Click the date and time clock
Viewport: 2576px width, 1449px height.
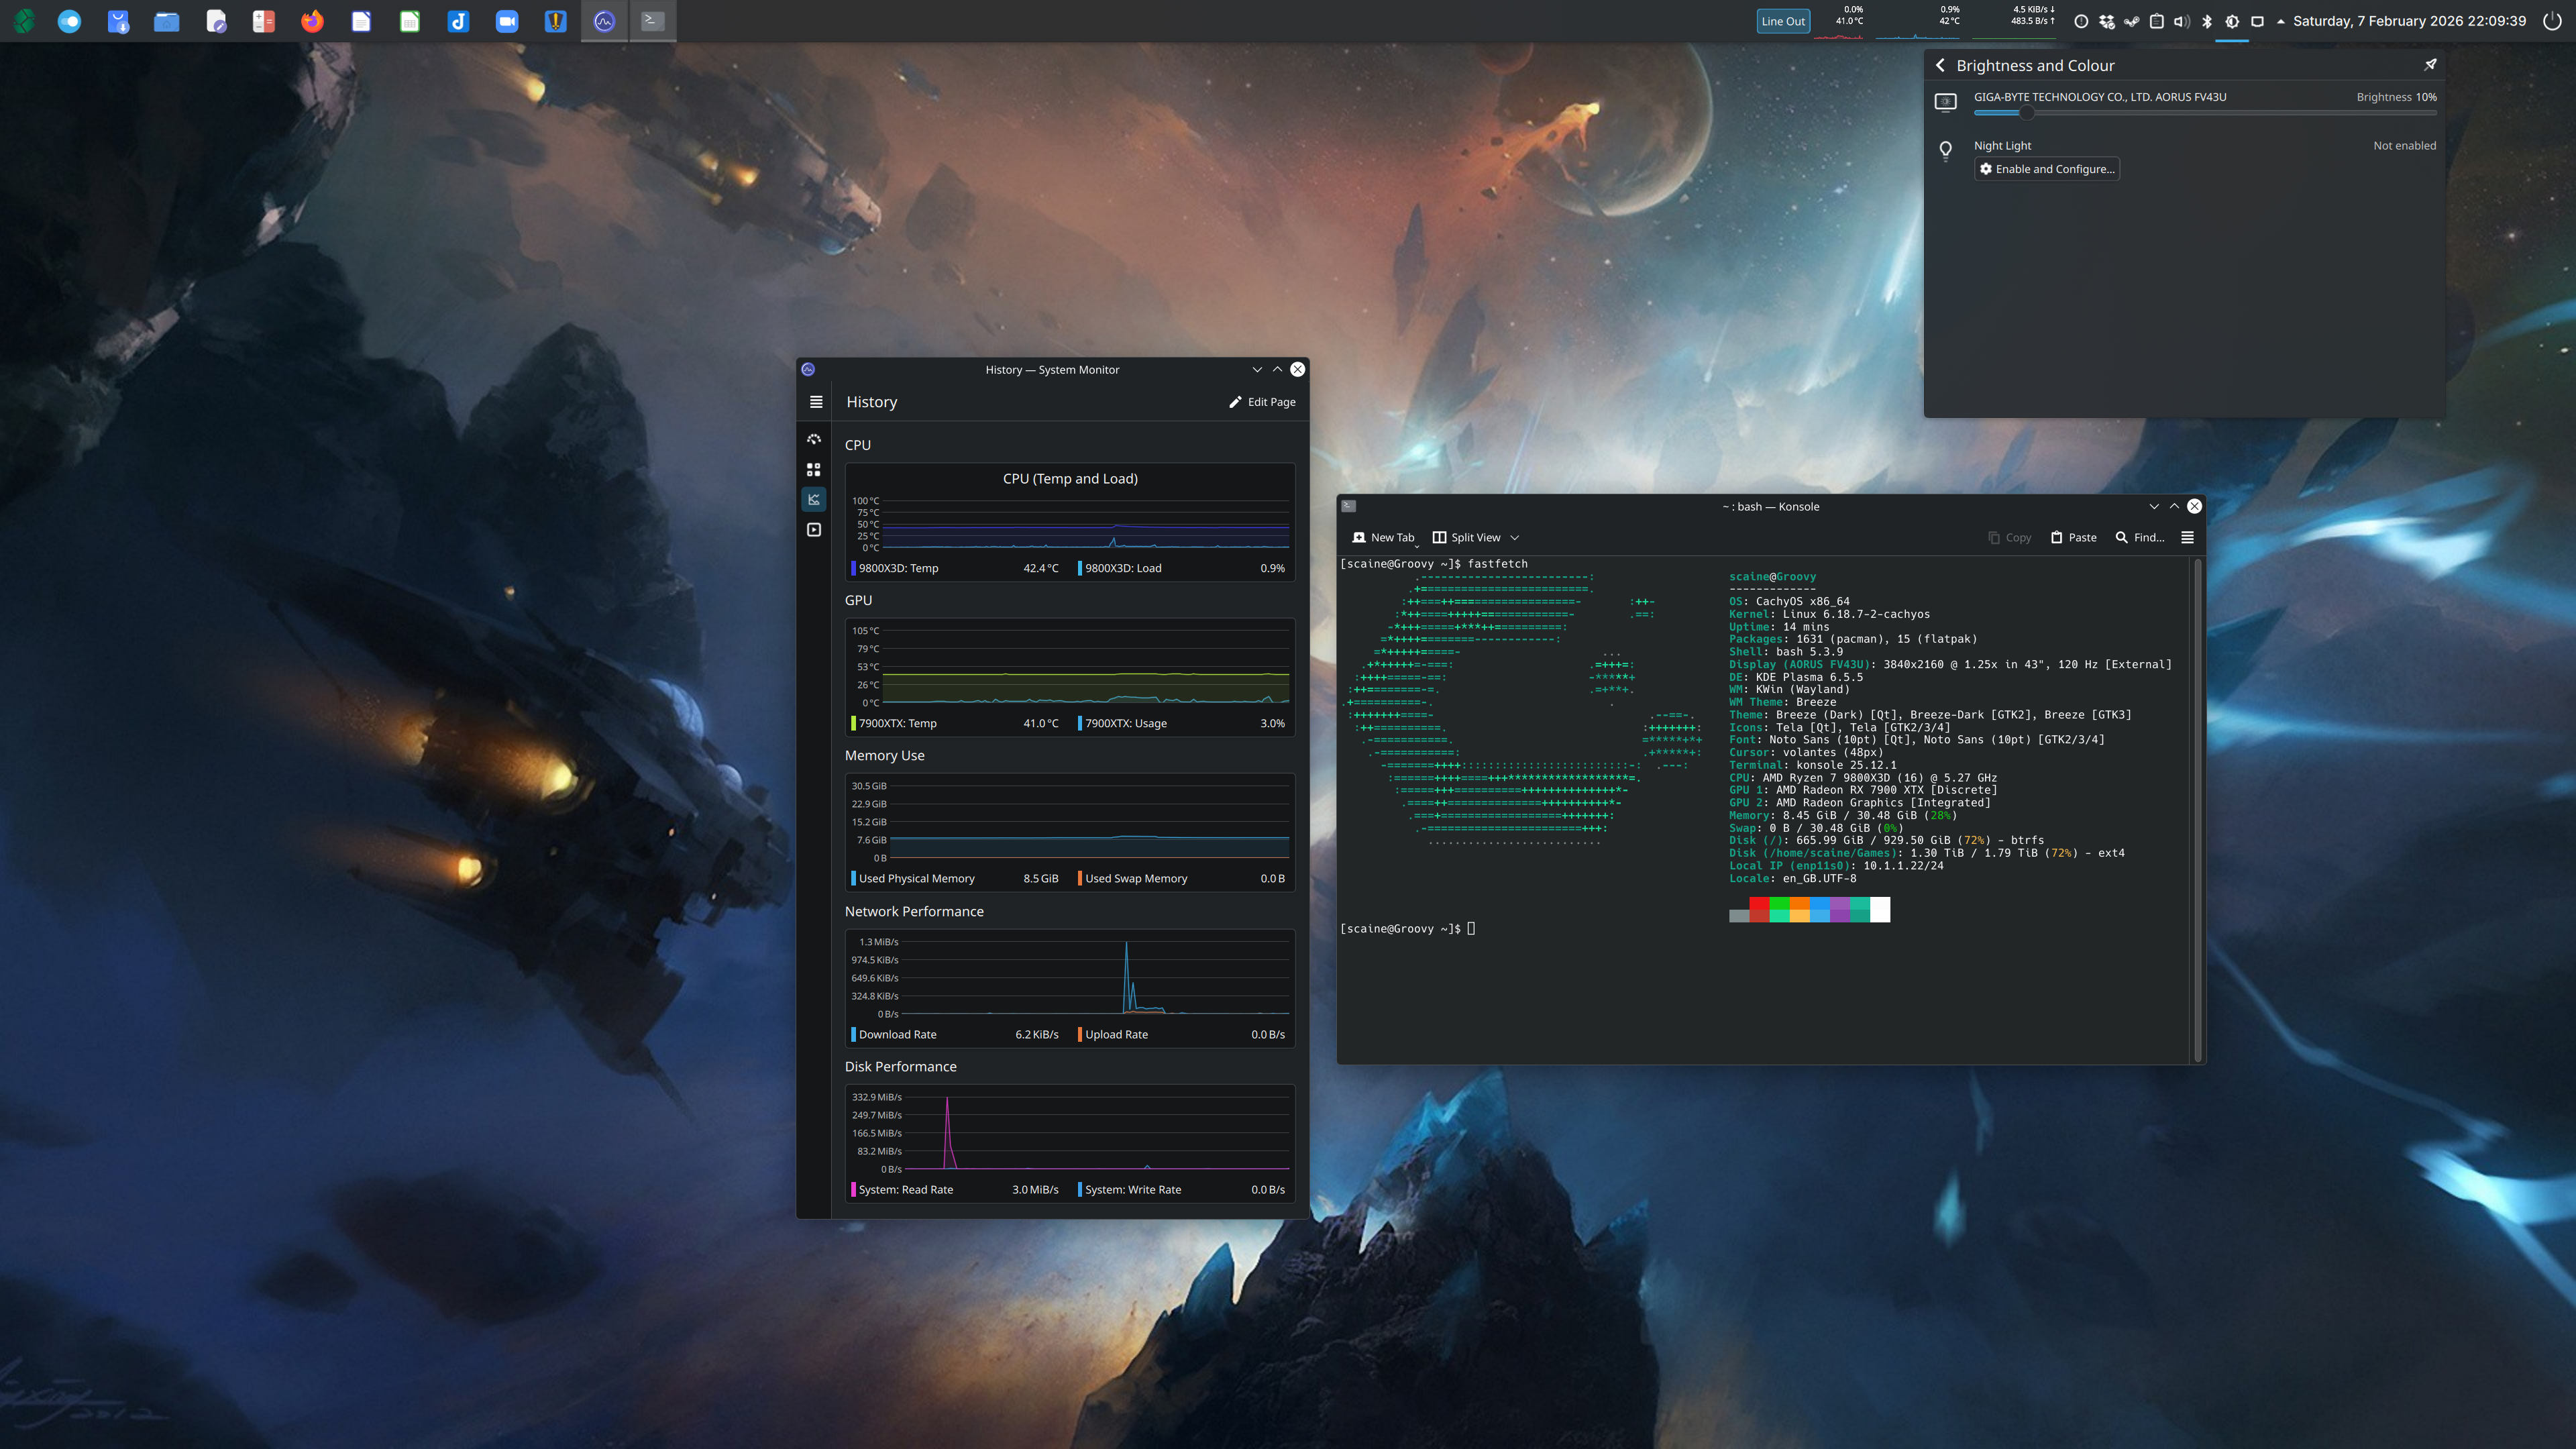click(x=2409, y=21)
